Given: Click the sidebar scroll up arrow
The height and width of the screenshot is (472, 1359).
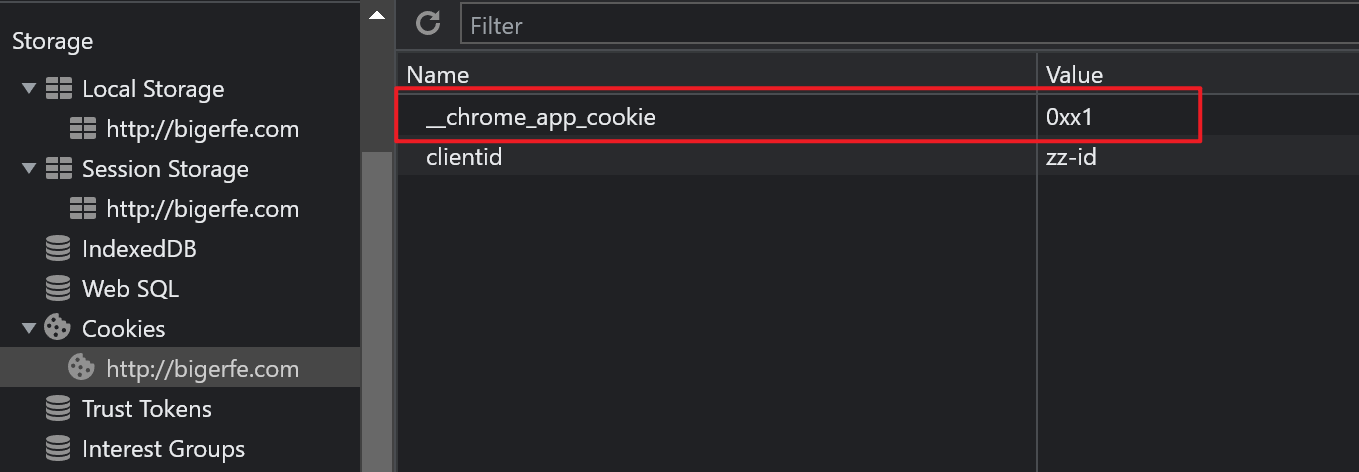Looking at the screenshot, I should [x=377, y=15].
